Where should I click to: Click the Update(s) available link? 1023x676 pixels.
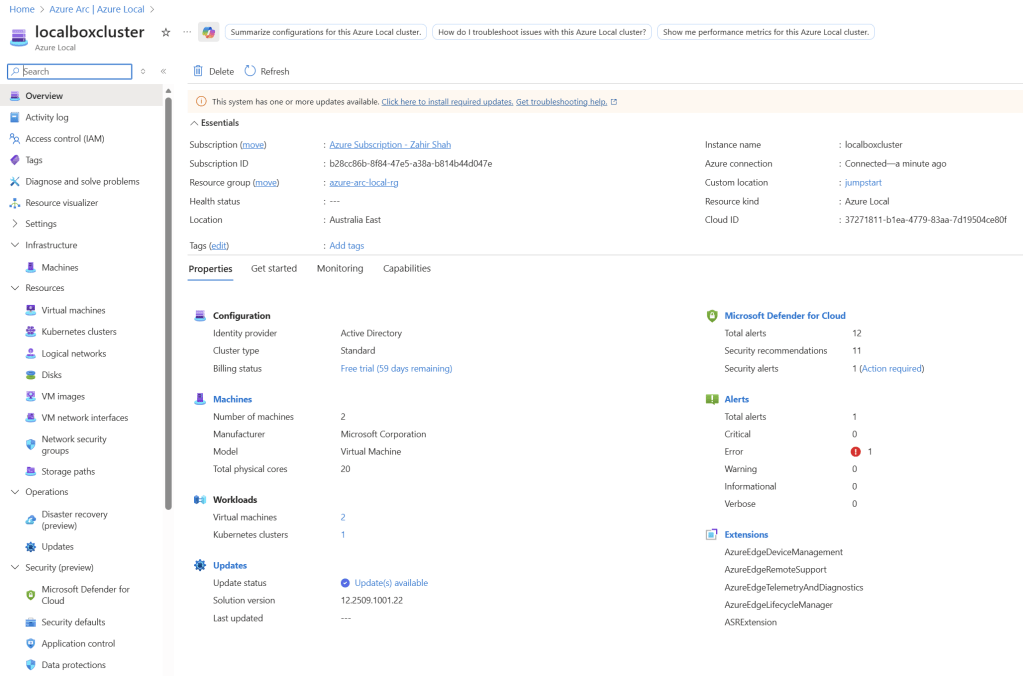pyautogui.click(x=390, y=583)
